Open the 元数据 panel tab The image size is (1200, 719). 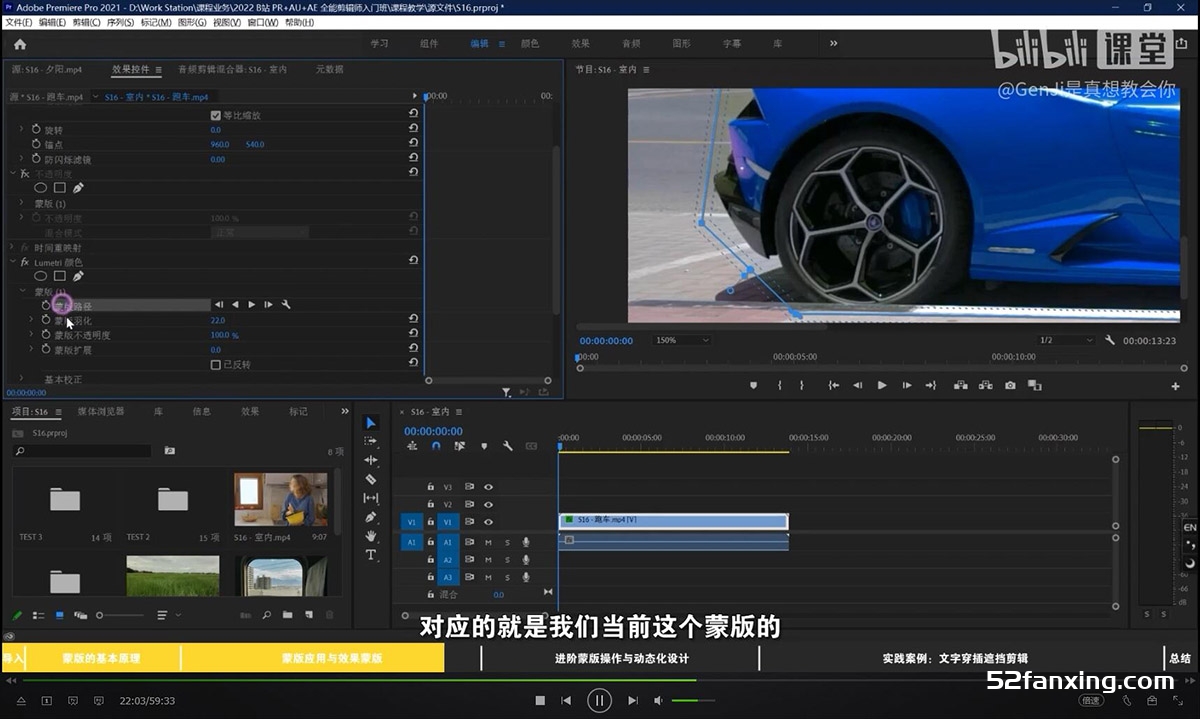329,70
